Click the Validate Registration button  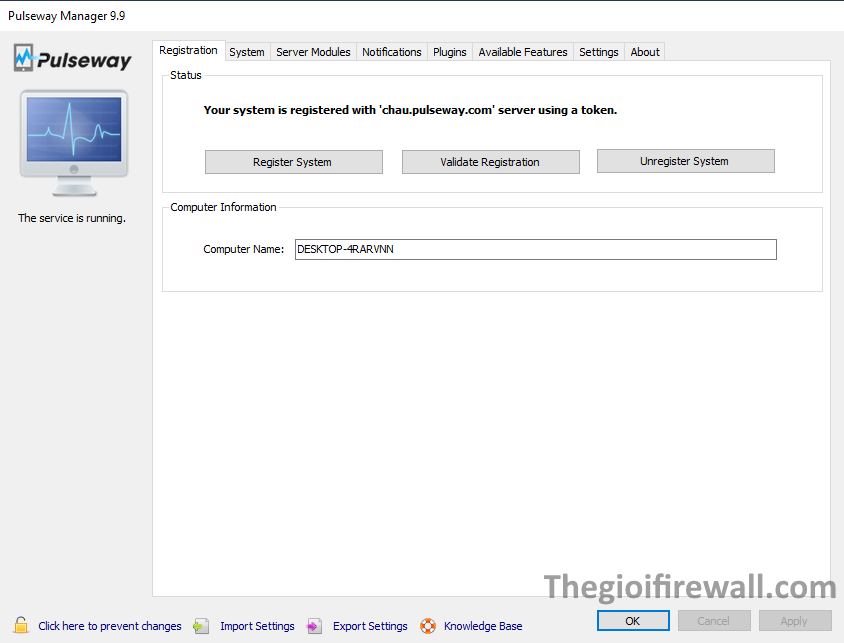point(490,162)
